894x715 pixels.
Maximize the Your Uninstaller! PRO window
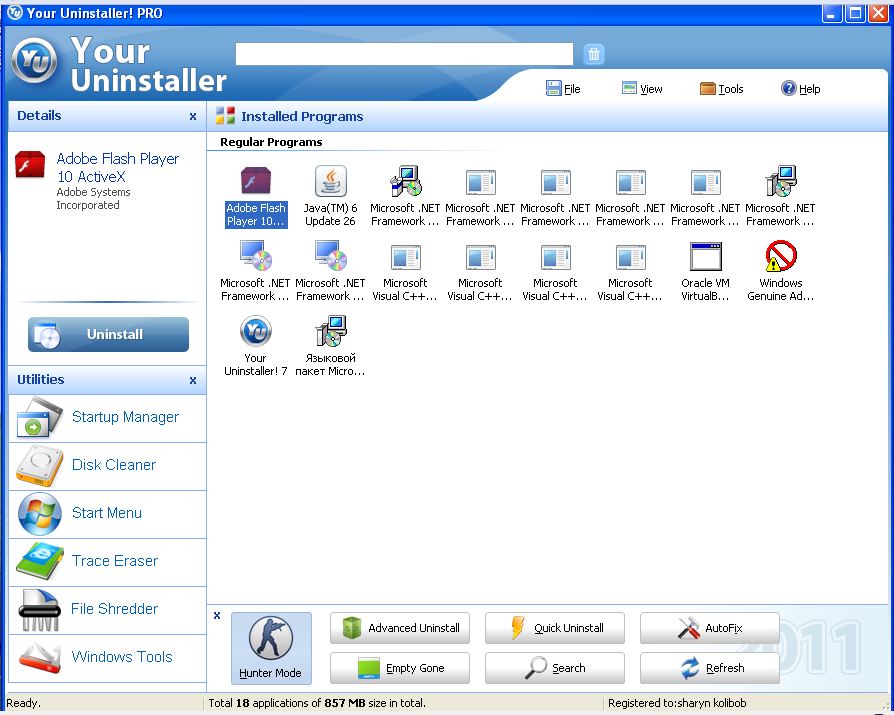pyautogui.click(x=855, y=13)
